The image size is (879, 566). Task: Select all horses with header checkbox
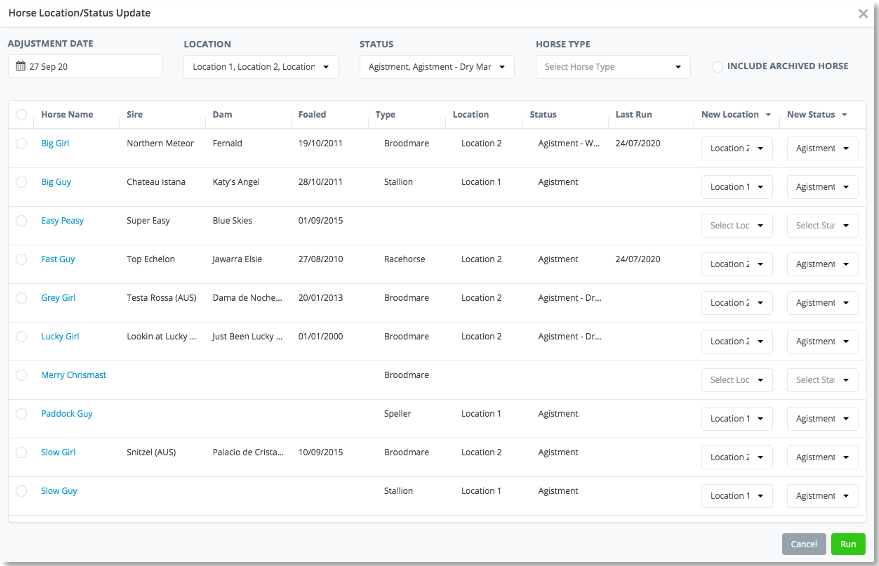[x=21, y=115]
